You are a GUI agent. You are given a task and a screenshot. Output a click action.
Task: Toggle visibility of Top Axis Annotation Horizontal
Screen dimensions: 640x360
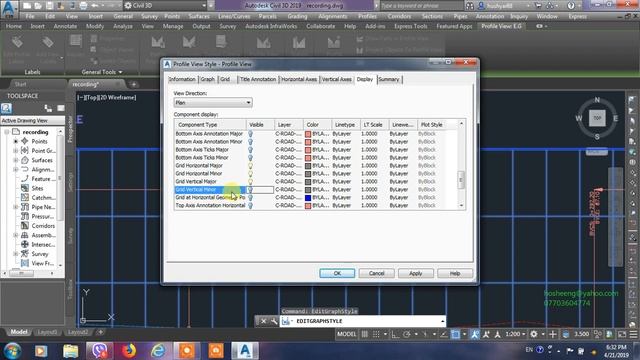(x=250, y=205)
